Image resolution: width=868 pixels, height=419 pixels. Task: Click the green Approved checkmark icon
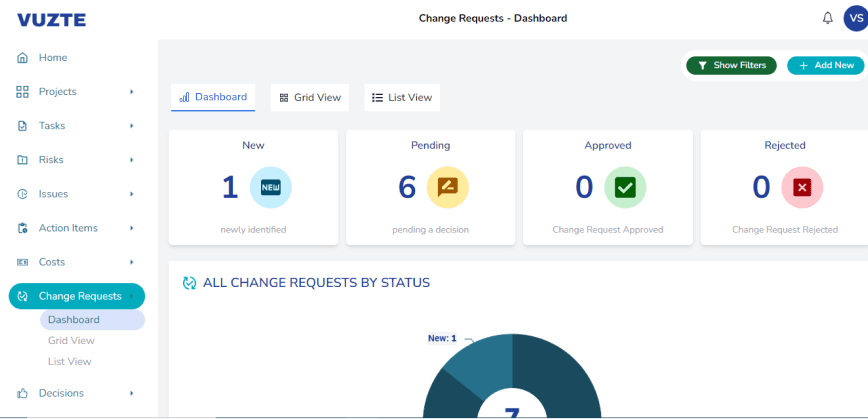(625, 187)
